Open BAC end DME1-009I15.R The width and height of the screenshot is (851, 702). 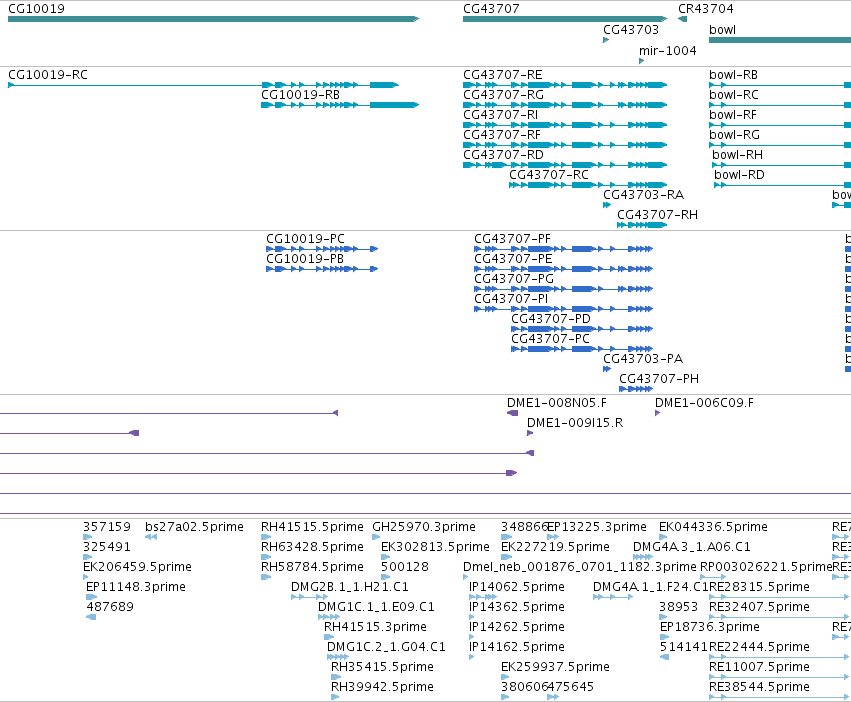coord(530,433)
